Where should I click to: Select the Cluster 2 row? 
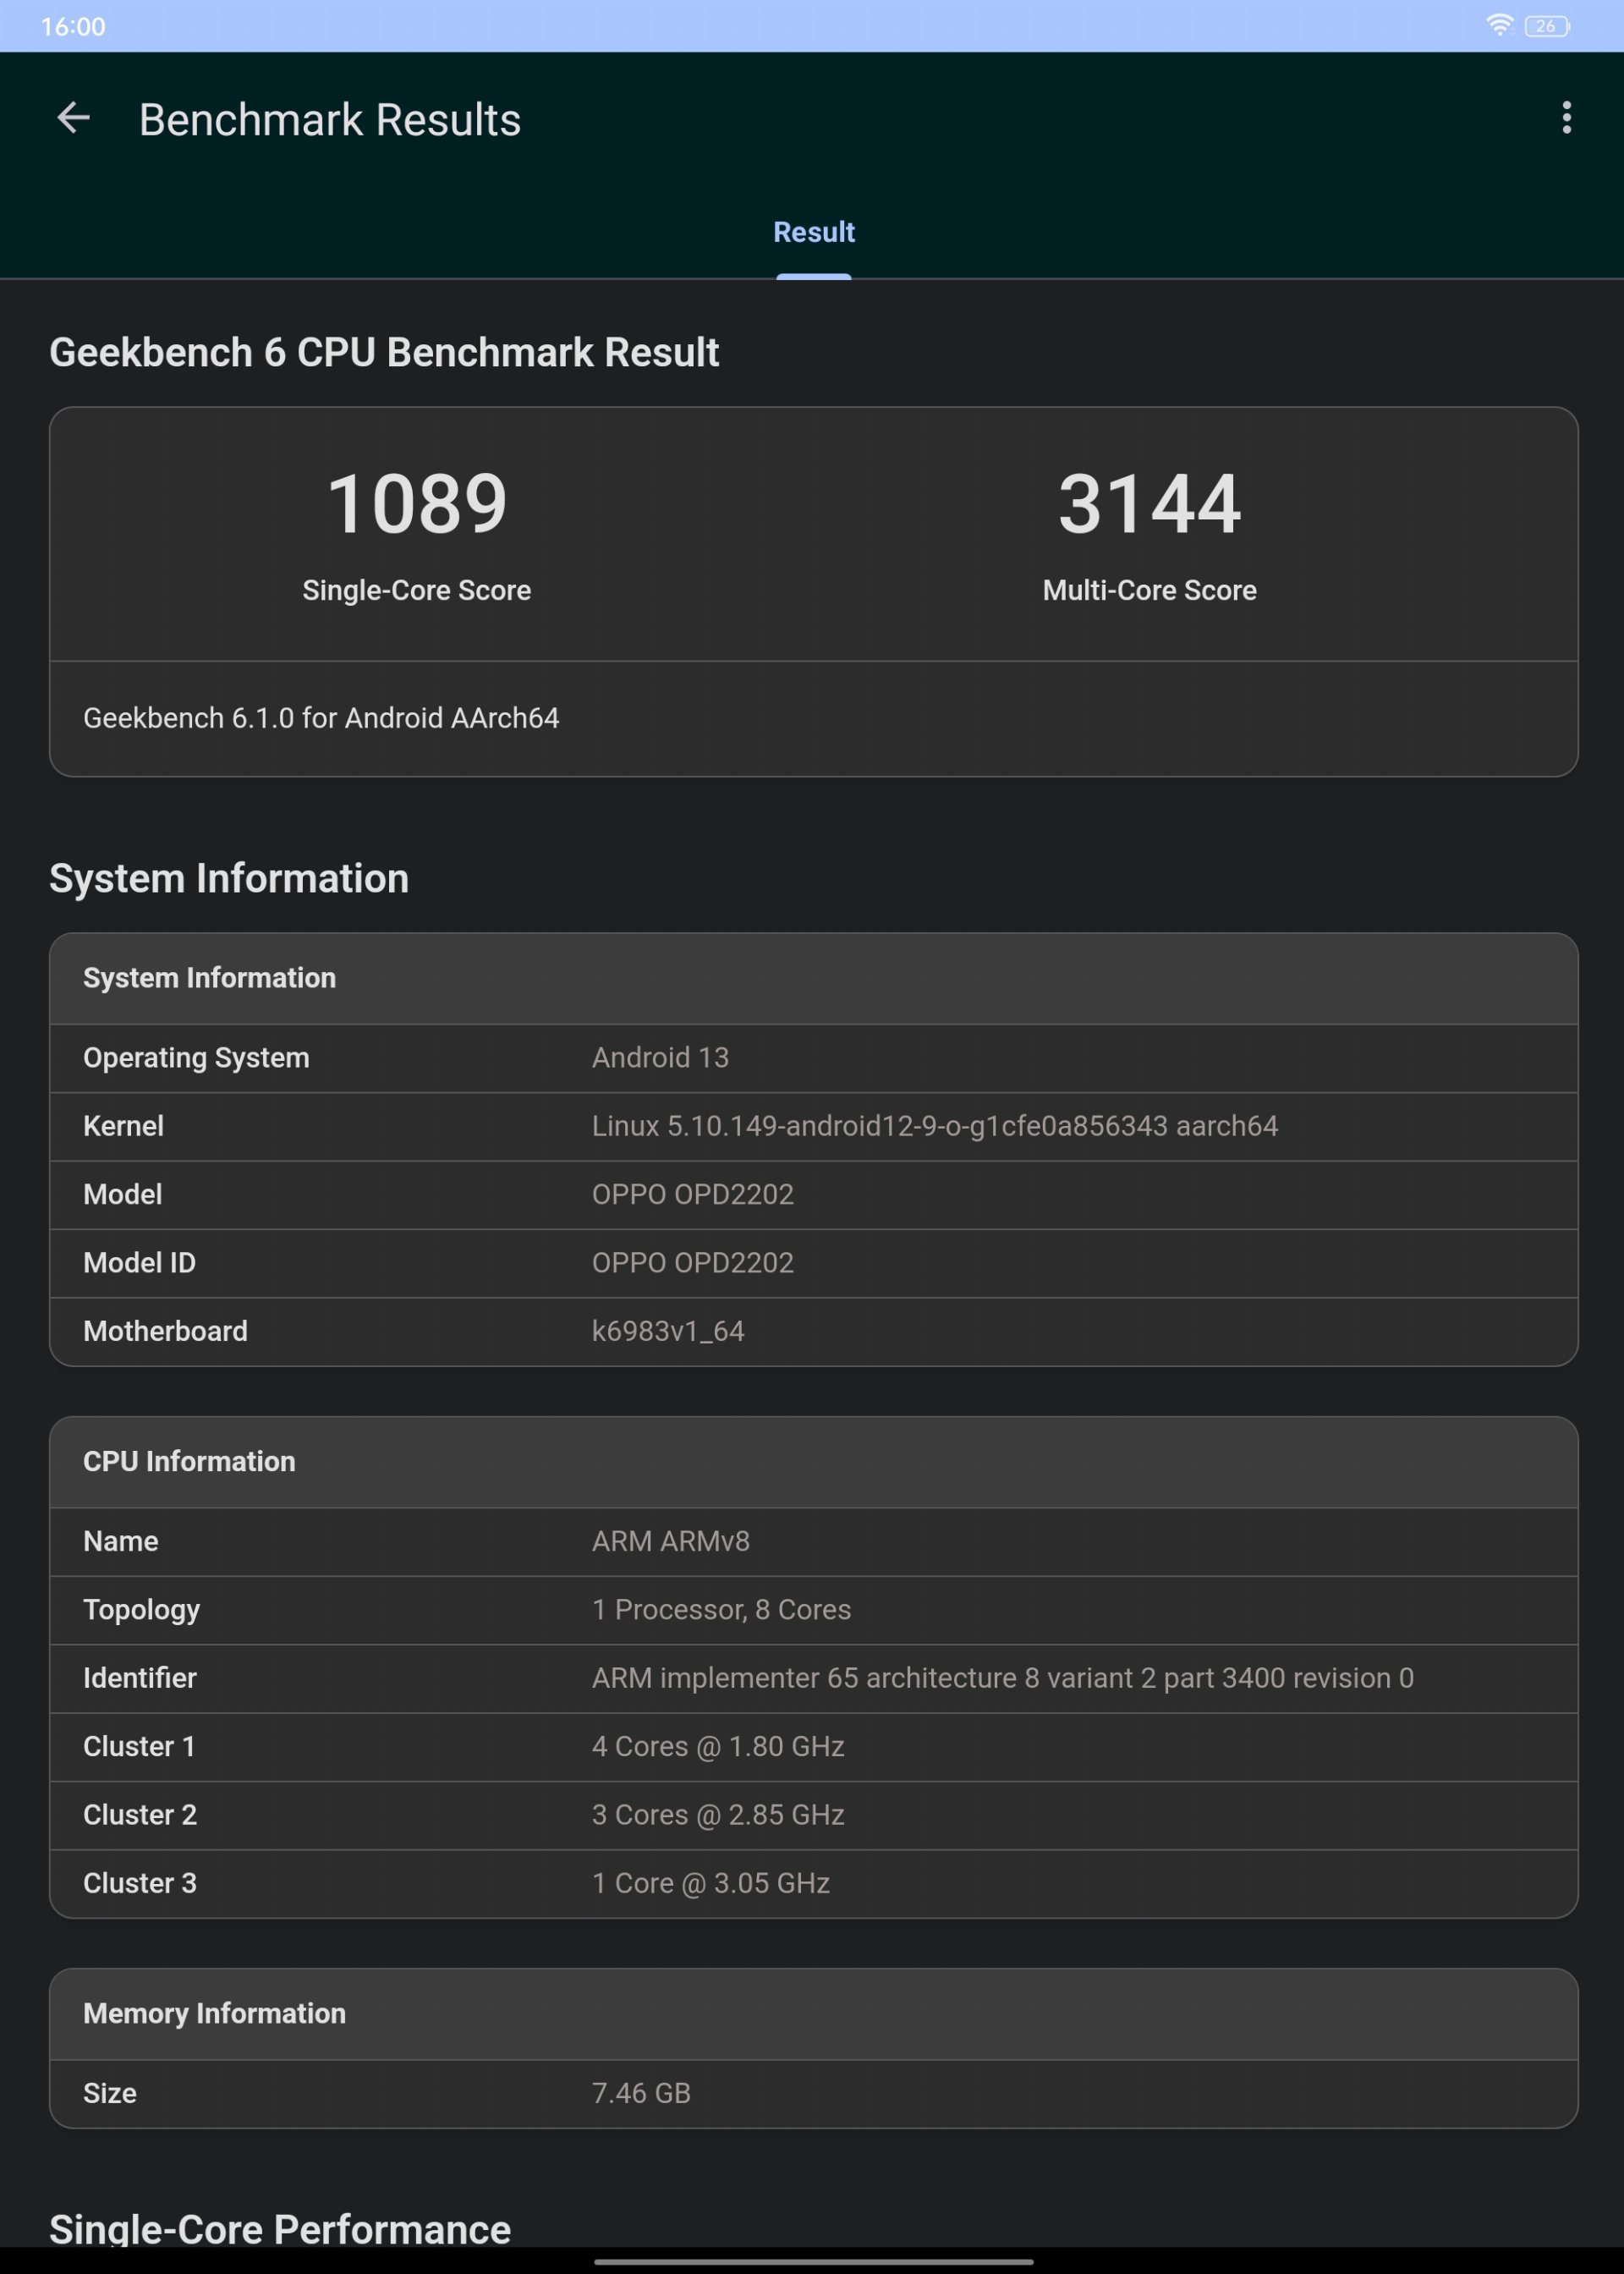[x=814, y=1815]
